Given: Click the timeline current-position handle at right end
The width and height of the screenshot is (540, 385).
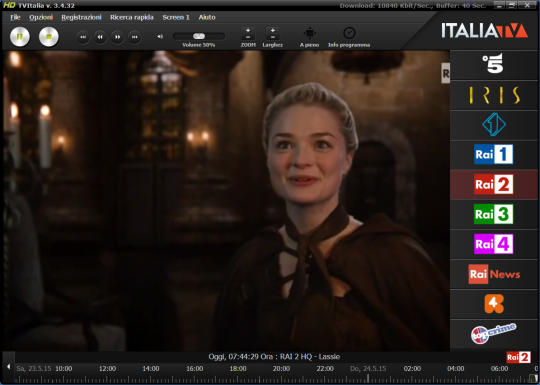Looking at the screenshot, I should (x=534, y=378).
